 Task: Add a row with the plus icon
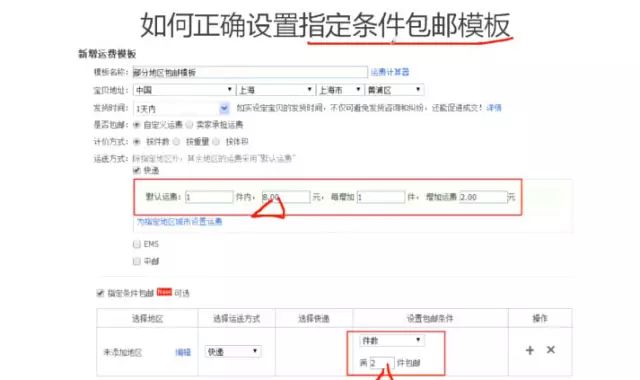[x=530, y=350]
